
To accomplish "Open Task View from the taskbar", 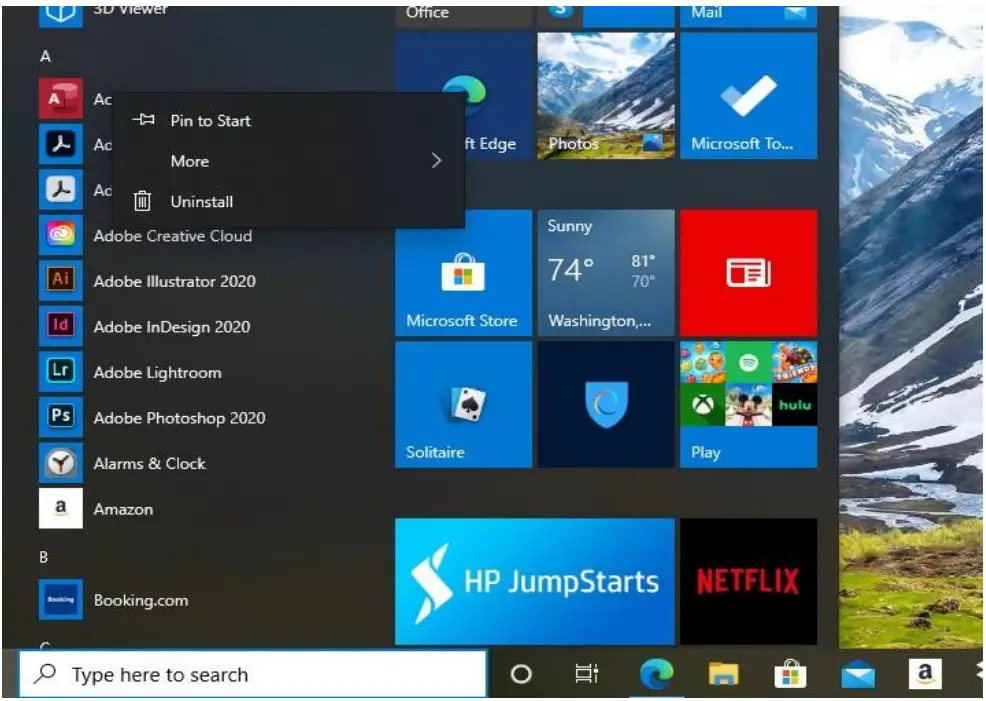I will pyautogui.click(x=588, y=674).
